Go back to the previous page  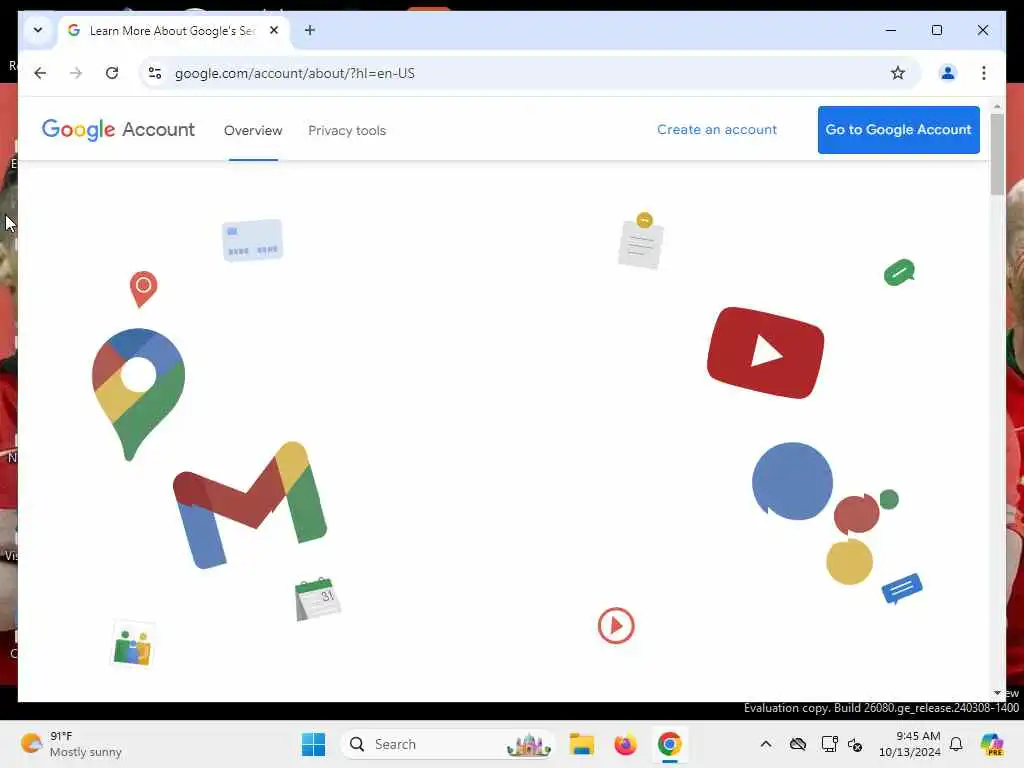[x=40, y=73]
